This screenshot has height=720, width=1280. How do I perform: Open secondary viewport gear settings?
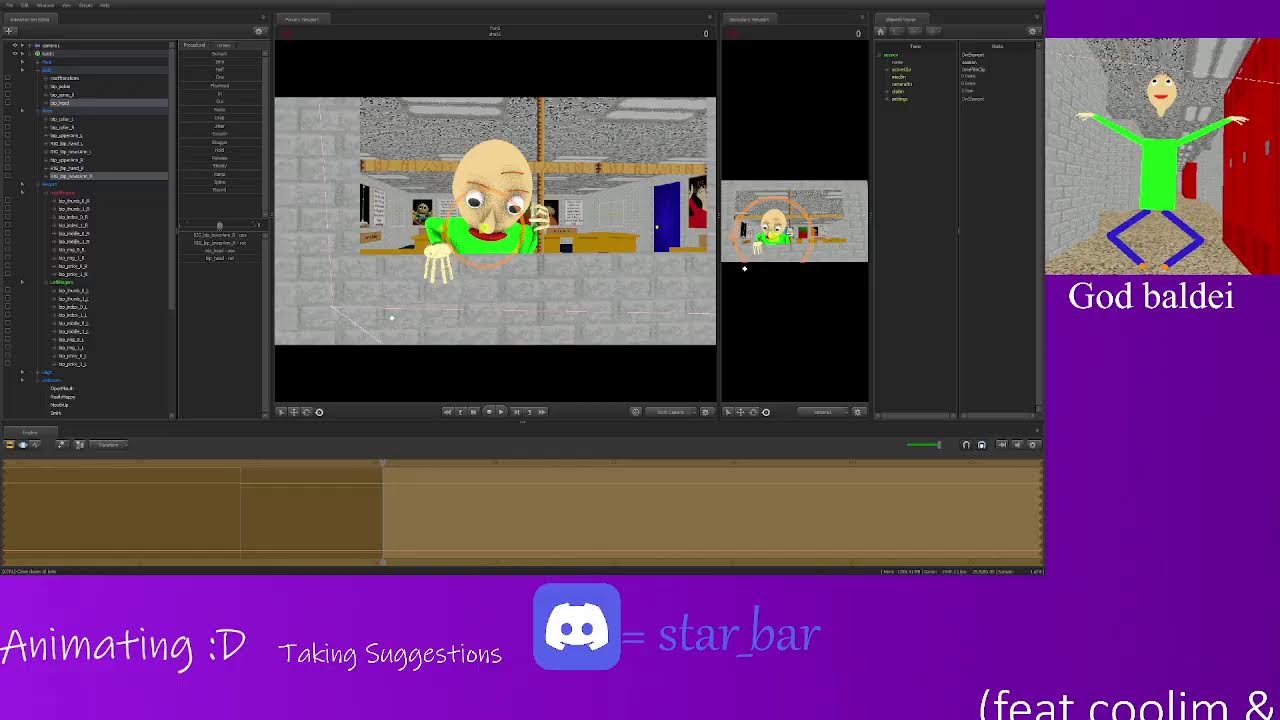(x=857, y=412)
